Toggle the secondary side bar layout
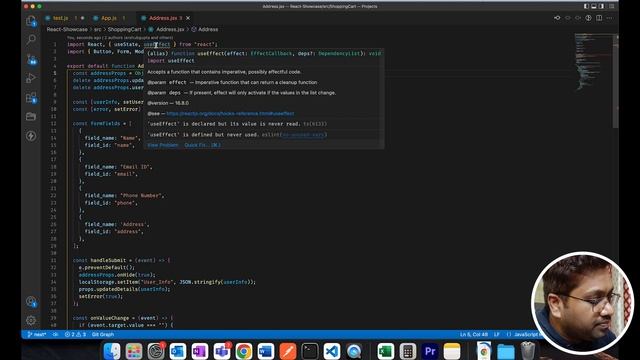The height and width of the screenshot is (360, 640). click(x=601, y=6)
